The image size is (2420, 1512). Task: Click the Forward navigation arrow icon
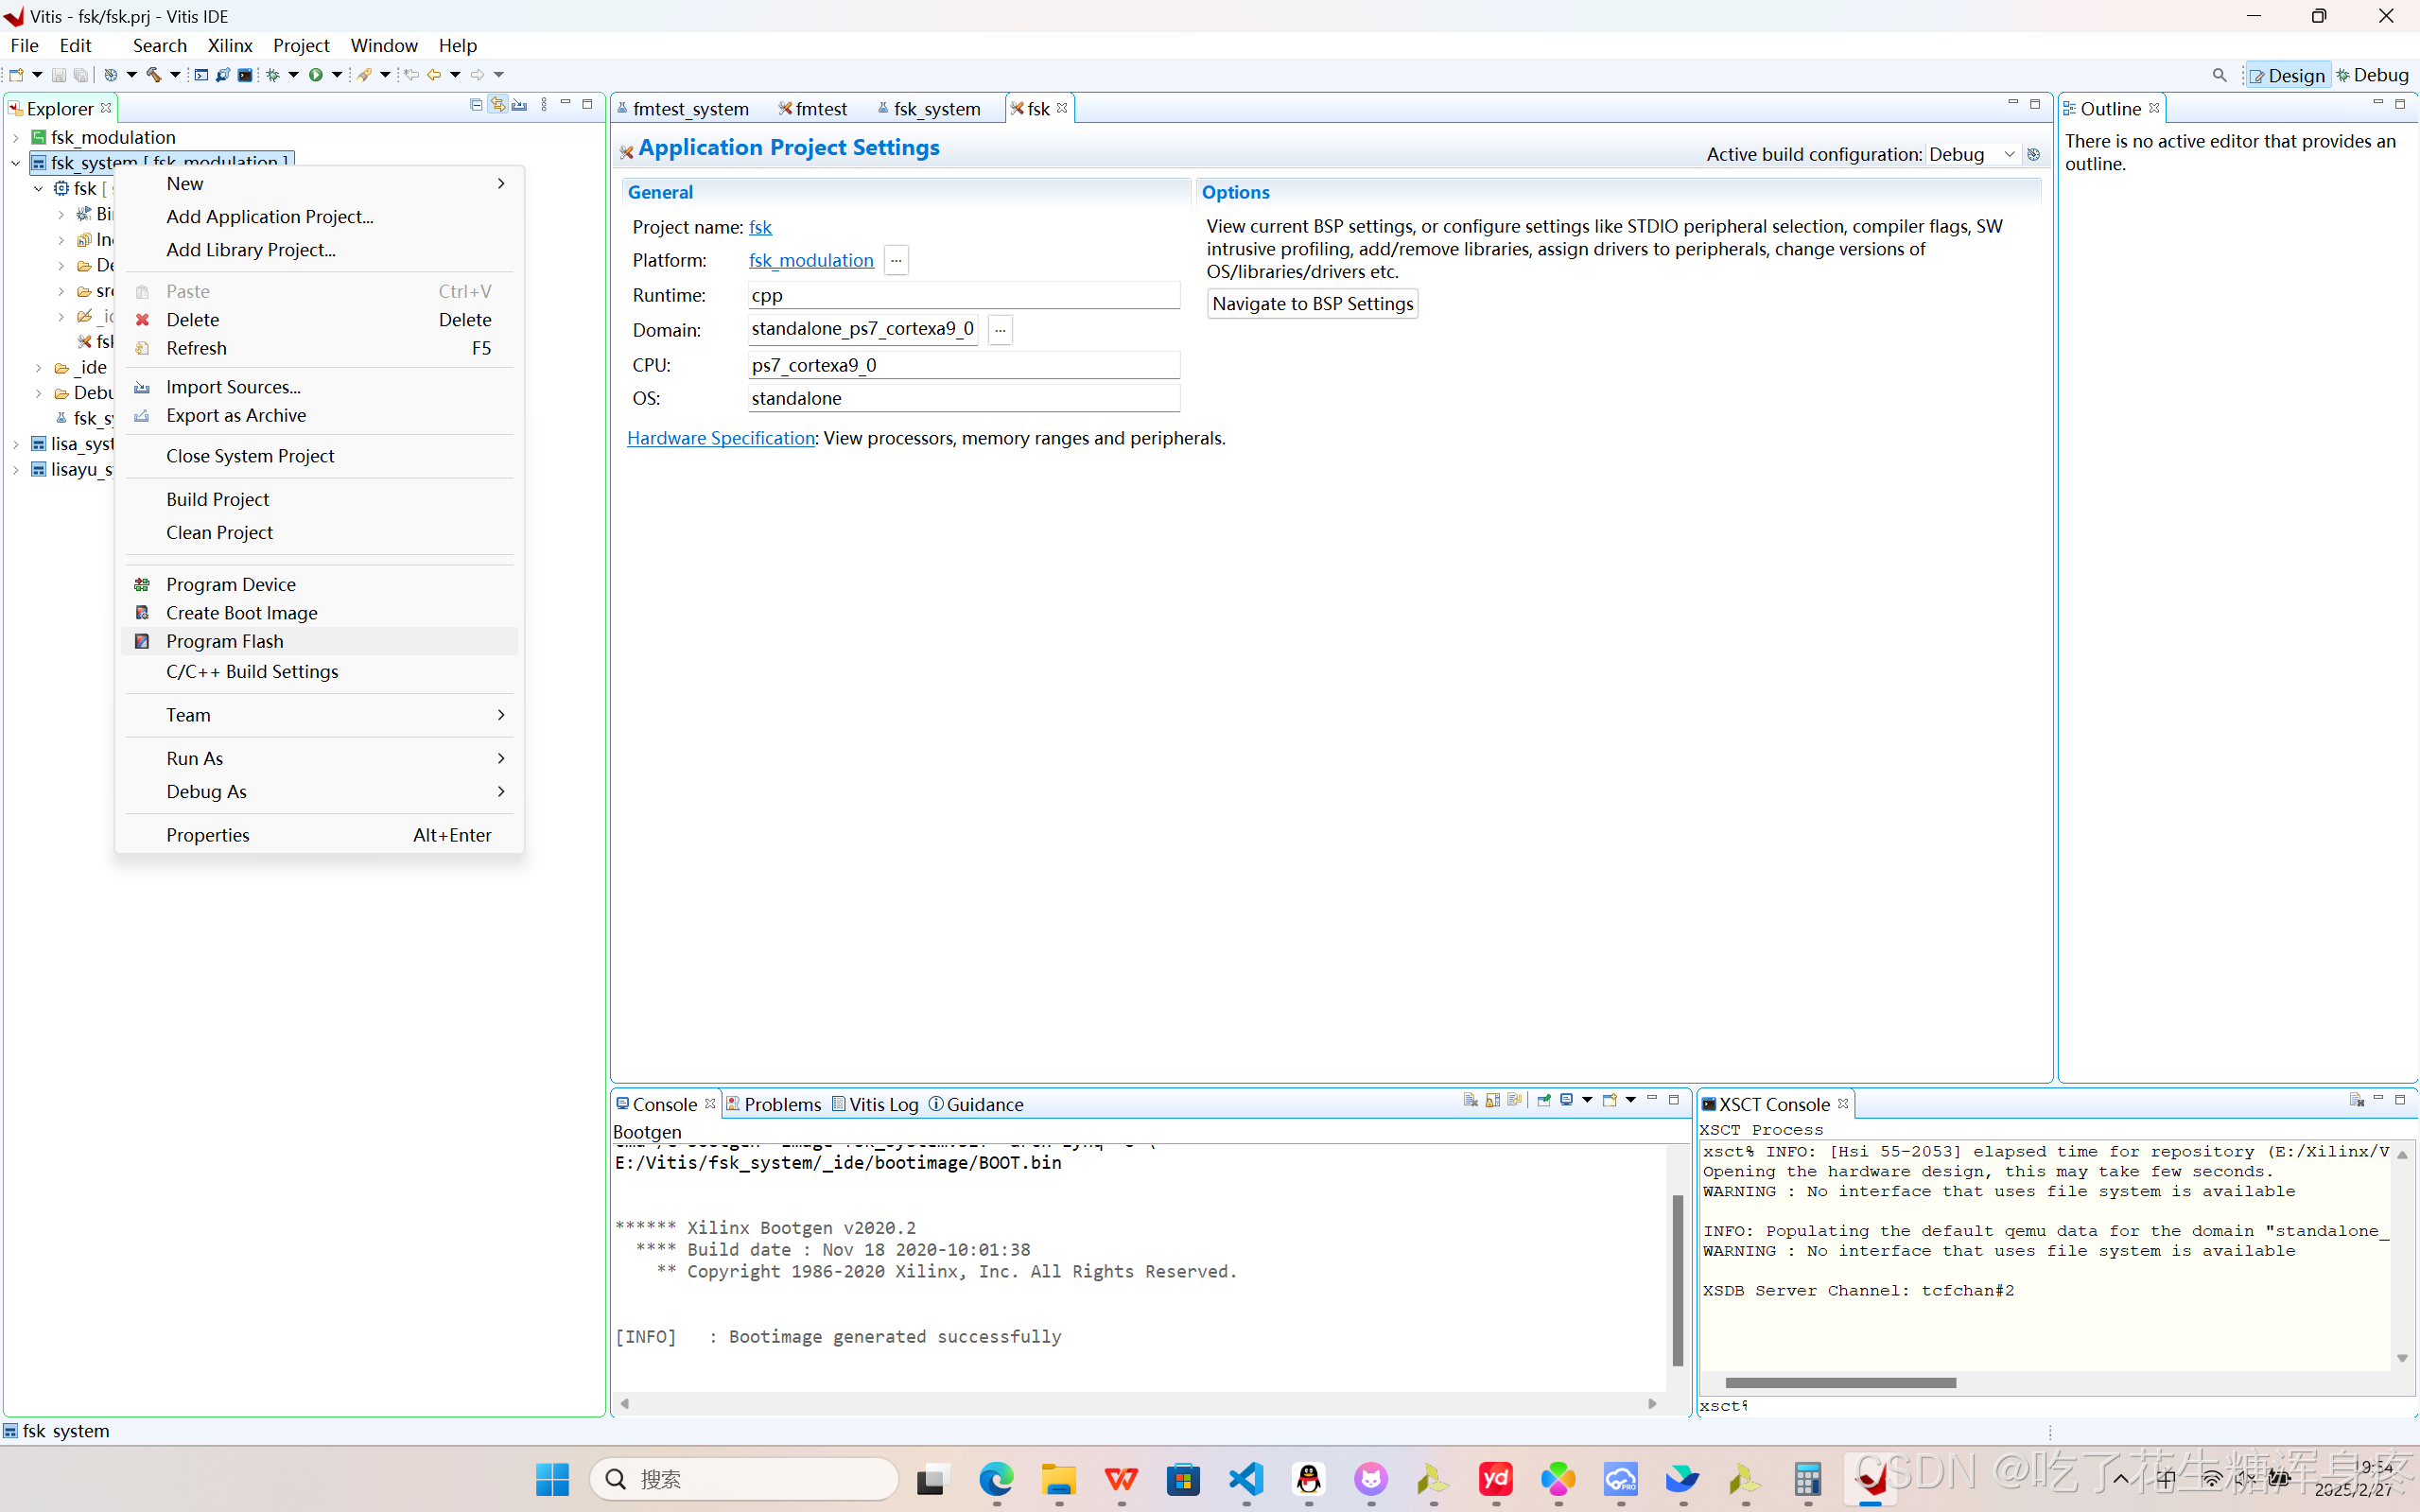point(478,75)
